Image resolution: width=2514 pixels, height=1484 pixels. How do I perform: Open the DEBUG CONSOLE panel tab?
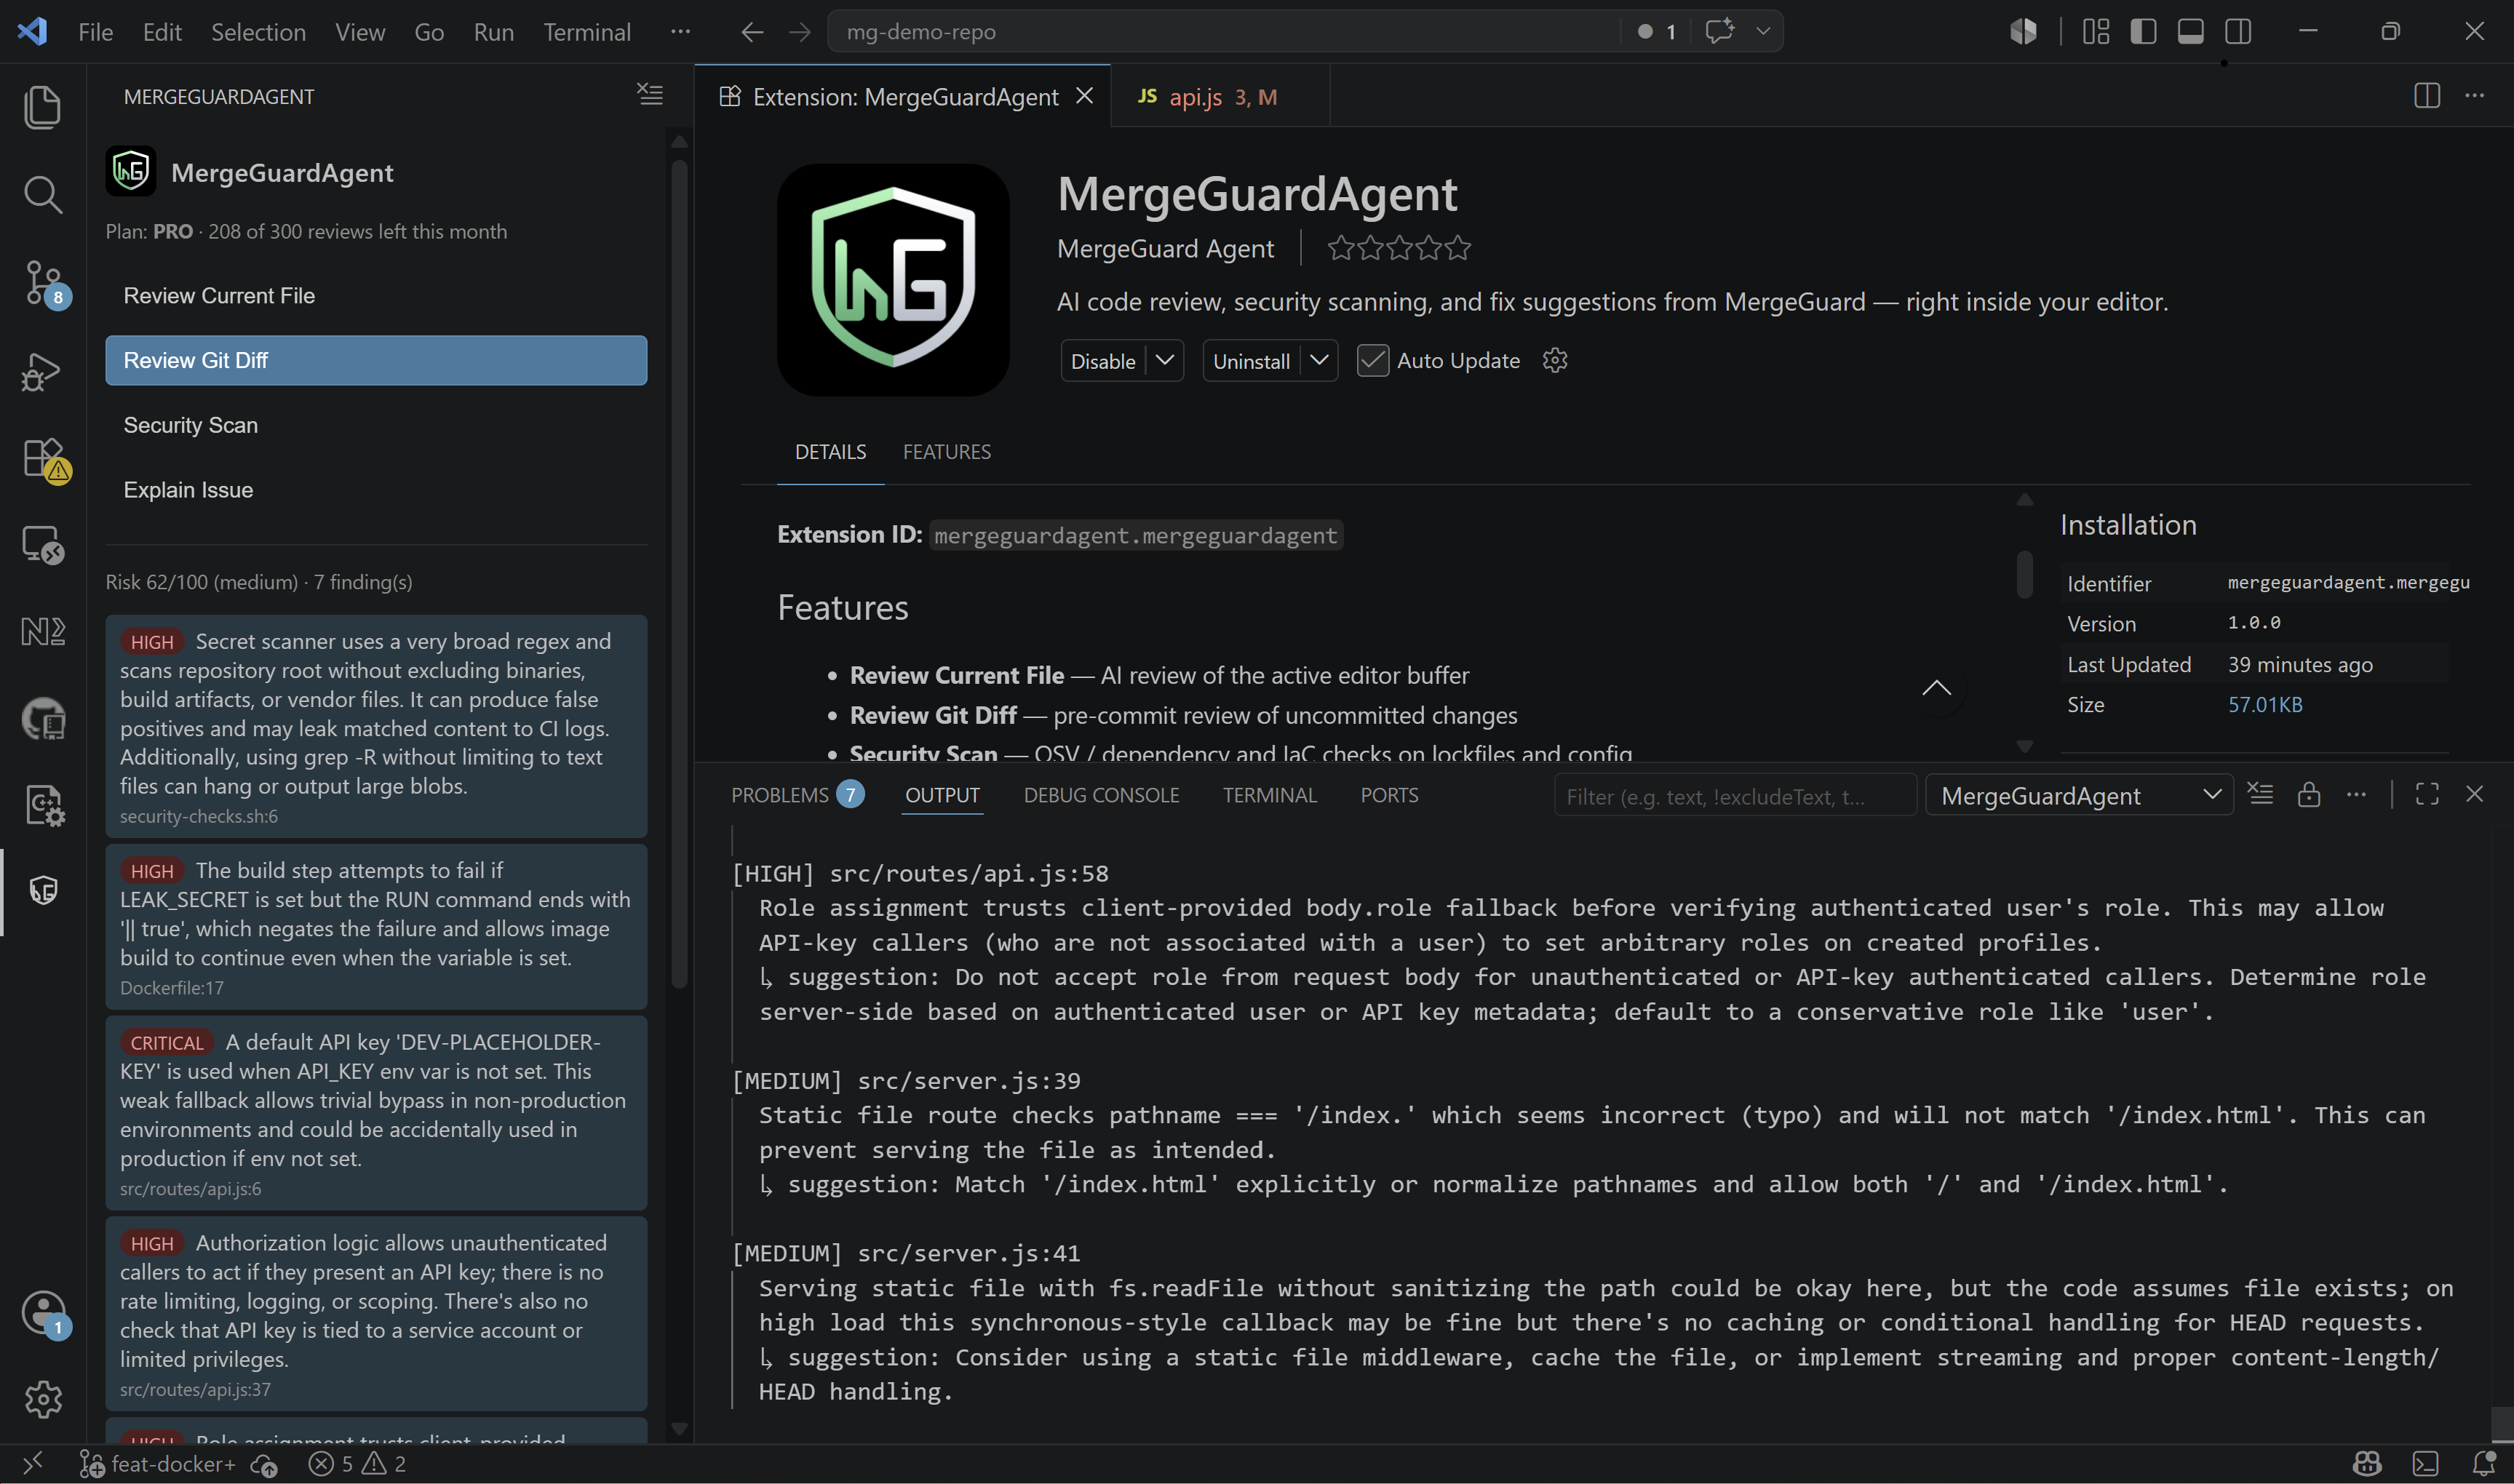tap(1101, 795)
